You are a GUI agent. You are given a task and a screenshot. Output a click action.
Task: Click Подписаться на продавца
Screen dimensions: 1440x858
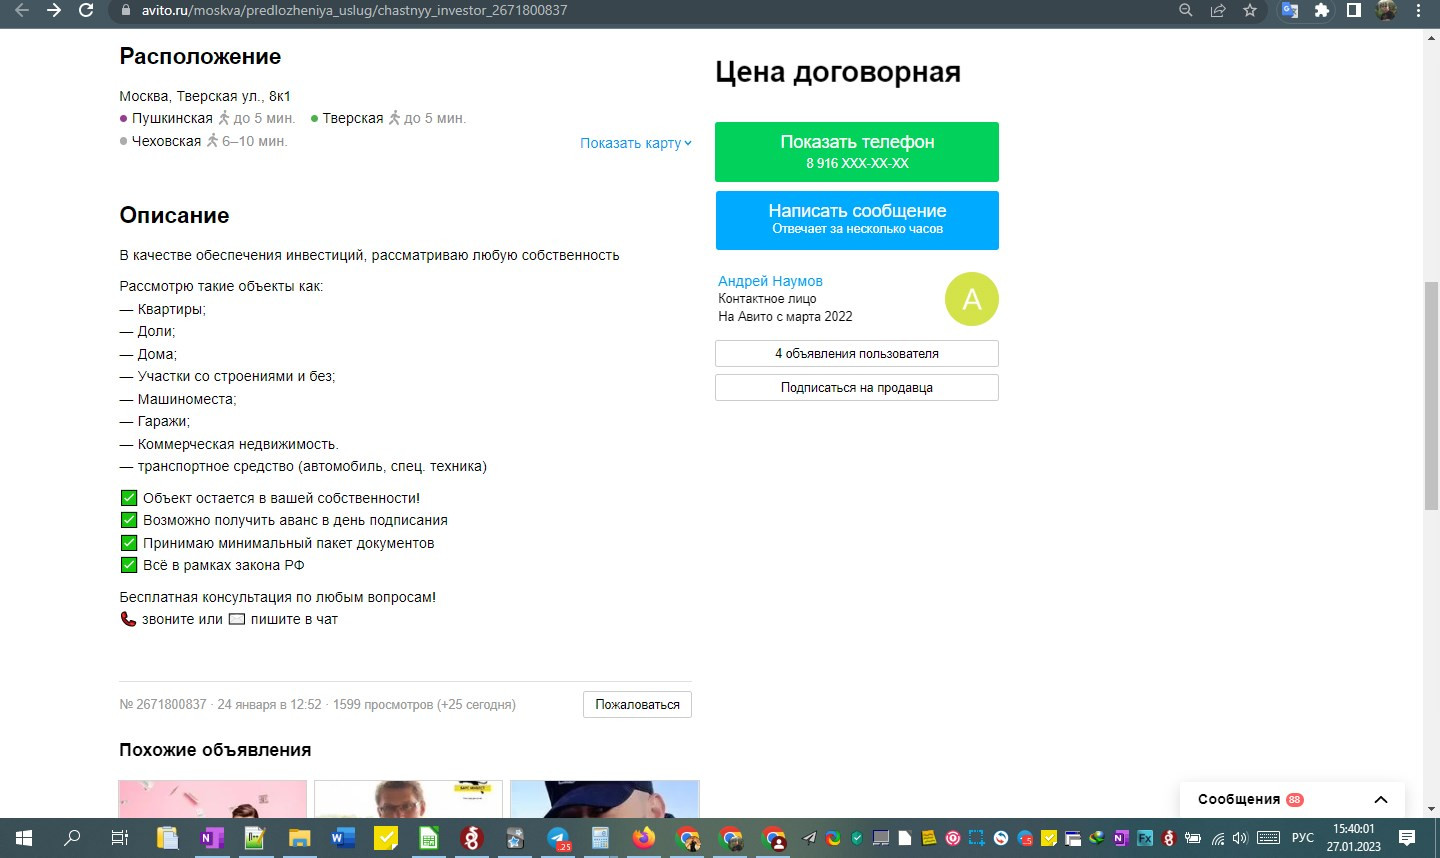pos(857,387)
